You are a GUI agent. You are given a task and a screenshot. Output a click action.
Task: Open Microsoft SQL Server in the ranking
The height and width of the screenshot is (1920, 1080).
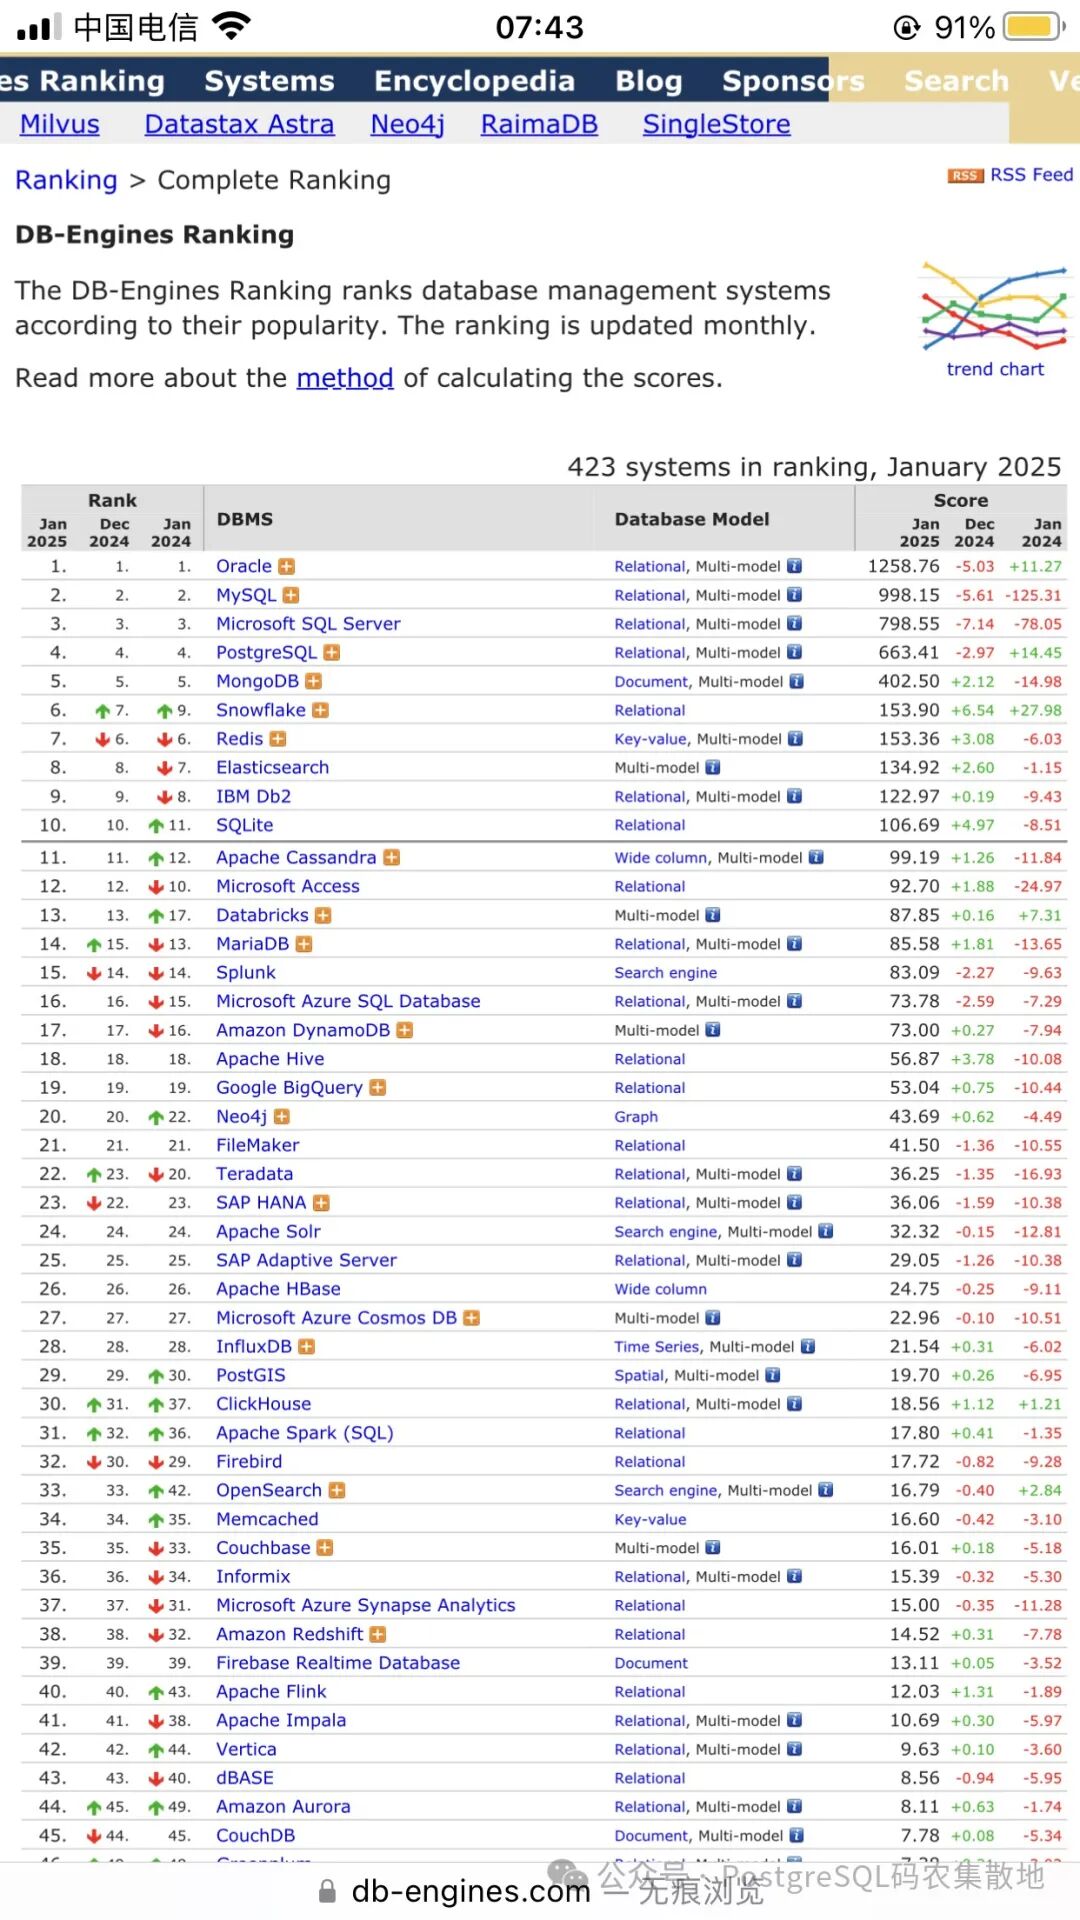(308, 624)
